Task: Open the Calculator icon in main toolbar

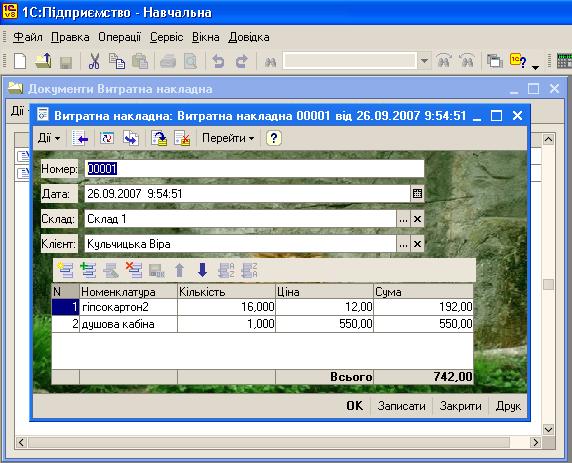Action: 564,61
